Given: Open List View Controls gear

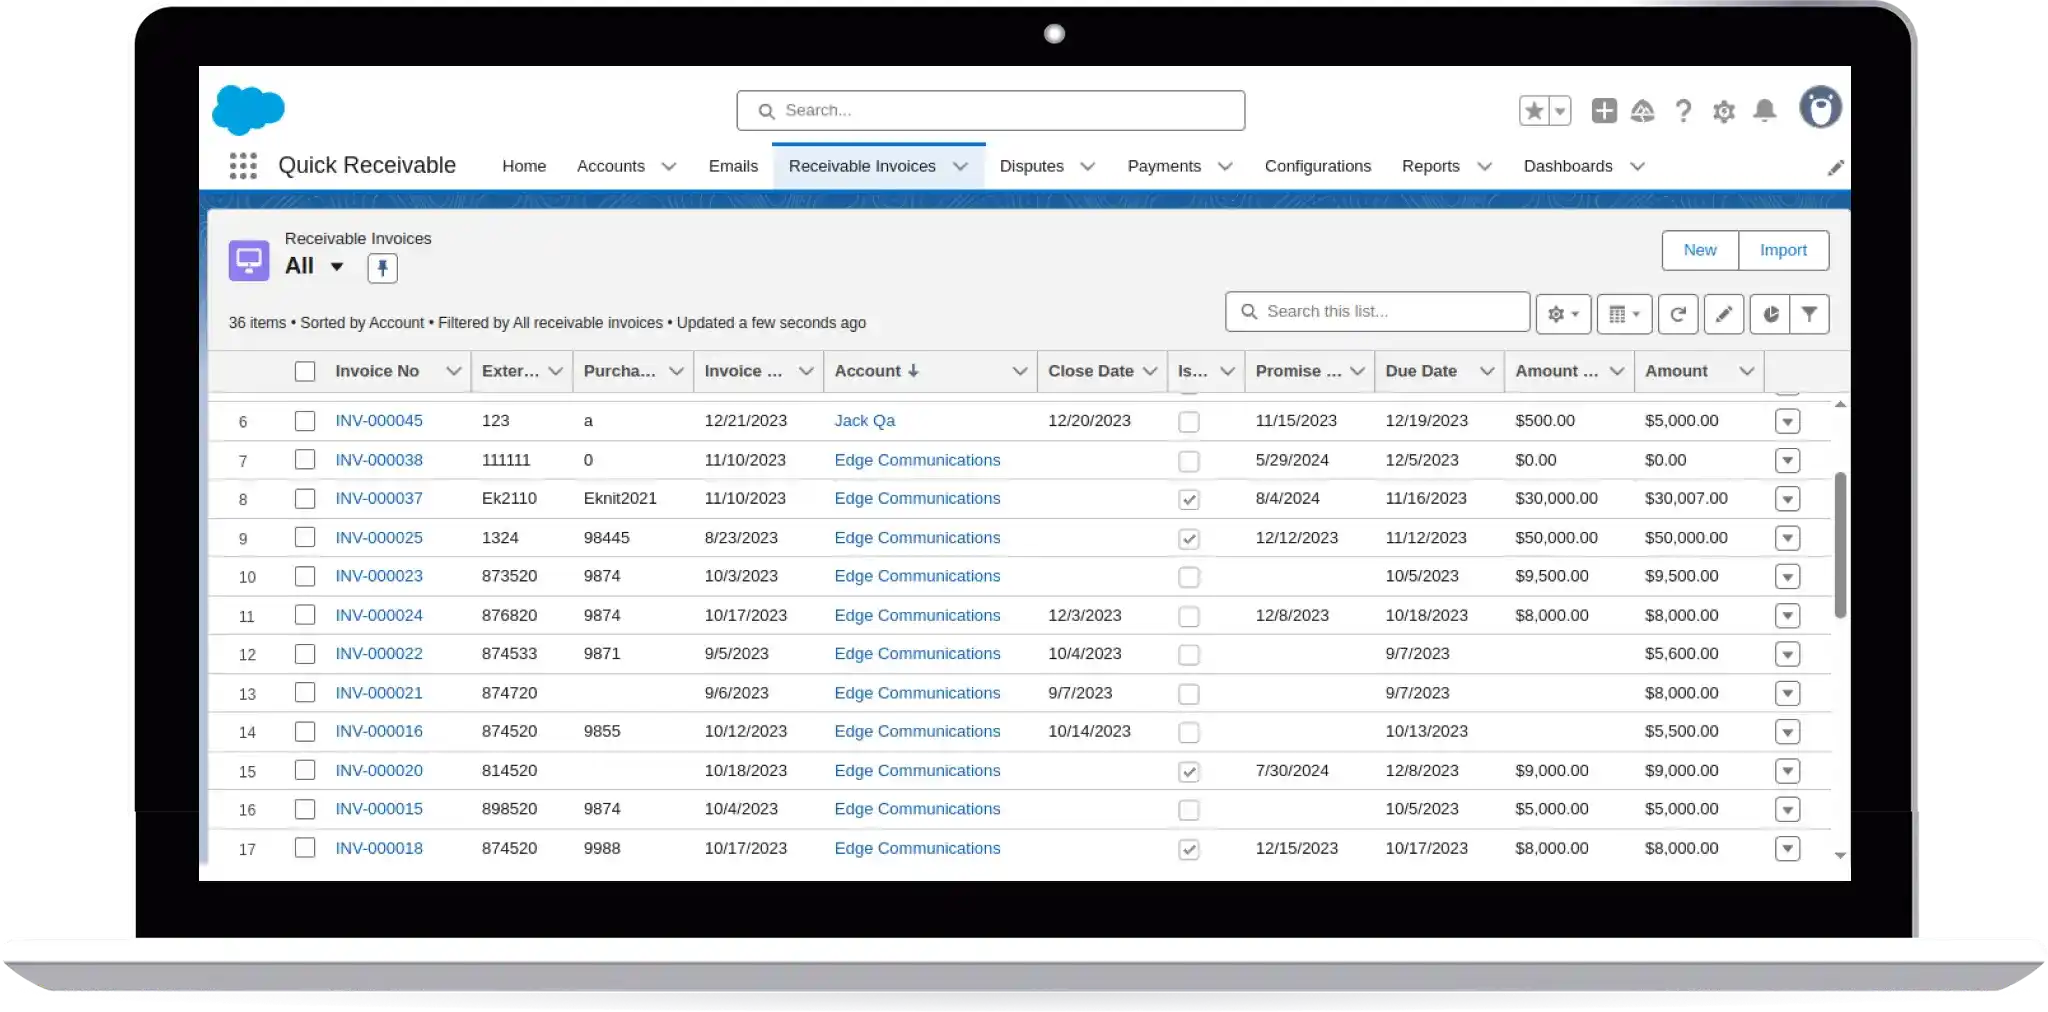Looking at the screenshot, I should pos(1563,314).
